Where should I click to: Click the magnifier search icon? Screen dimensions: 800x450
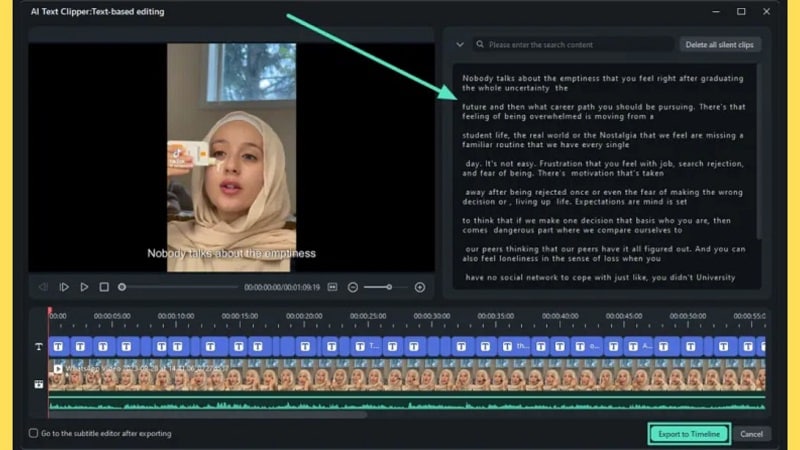pos(480,44)
